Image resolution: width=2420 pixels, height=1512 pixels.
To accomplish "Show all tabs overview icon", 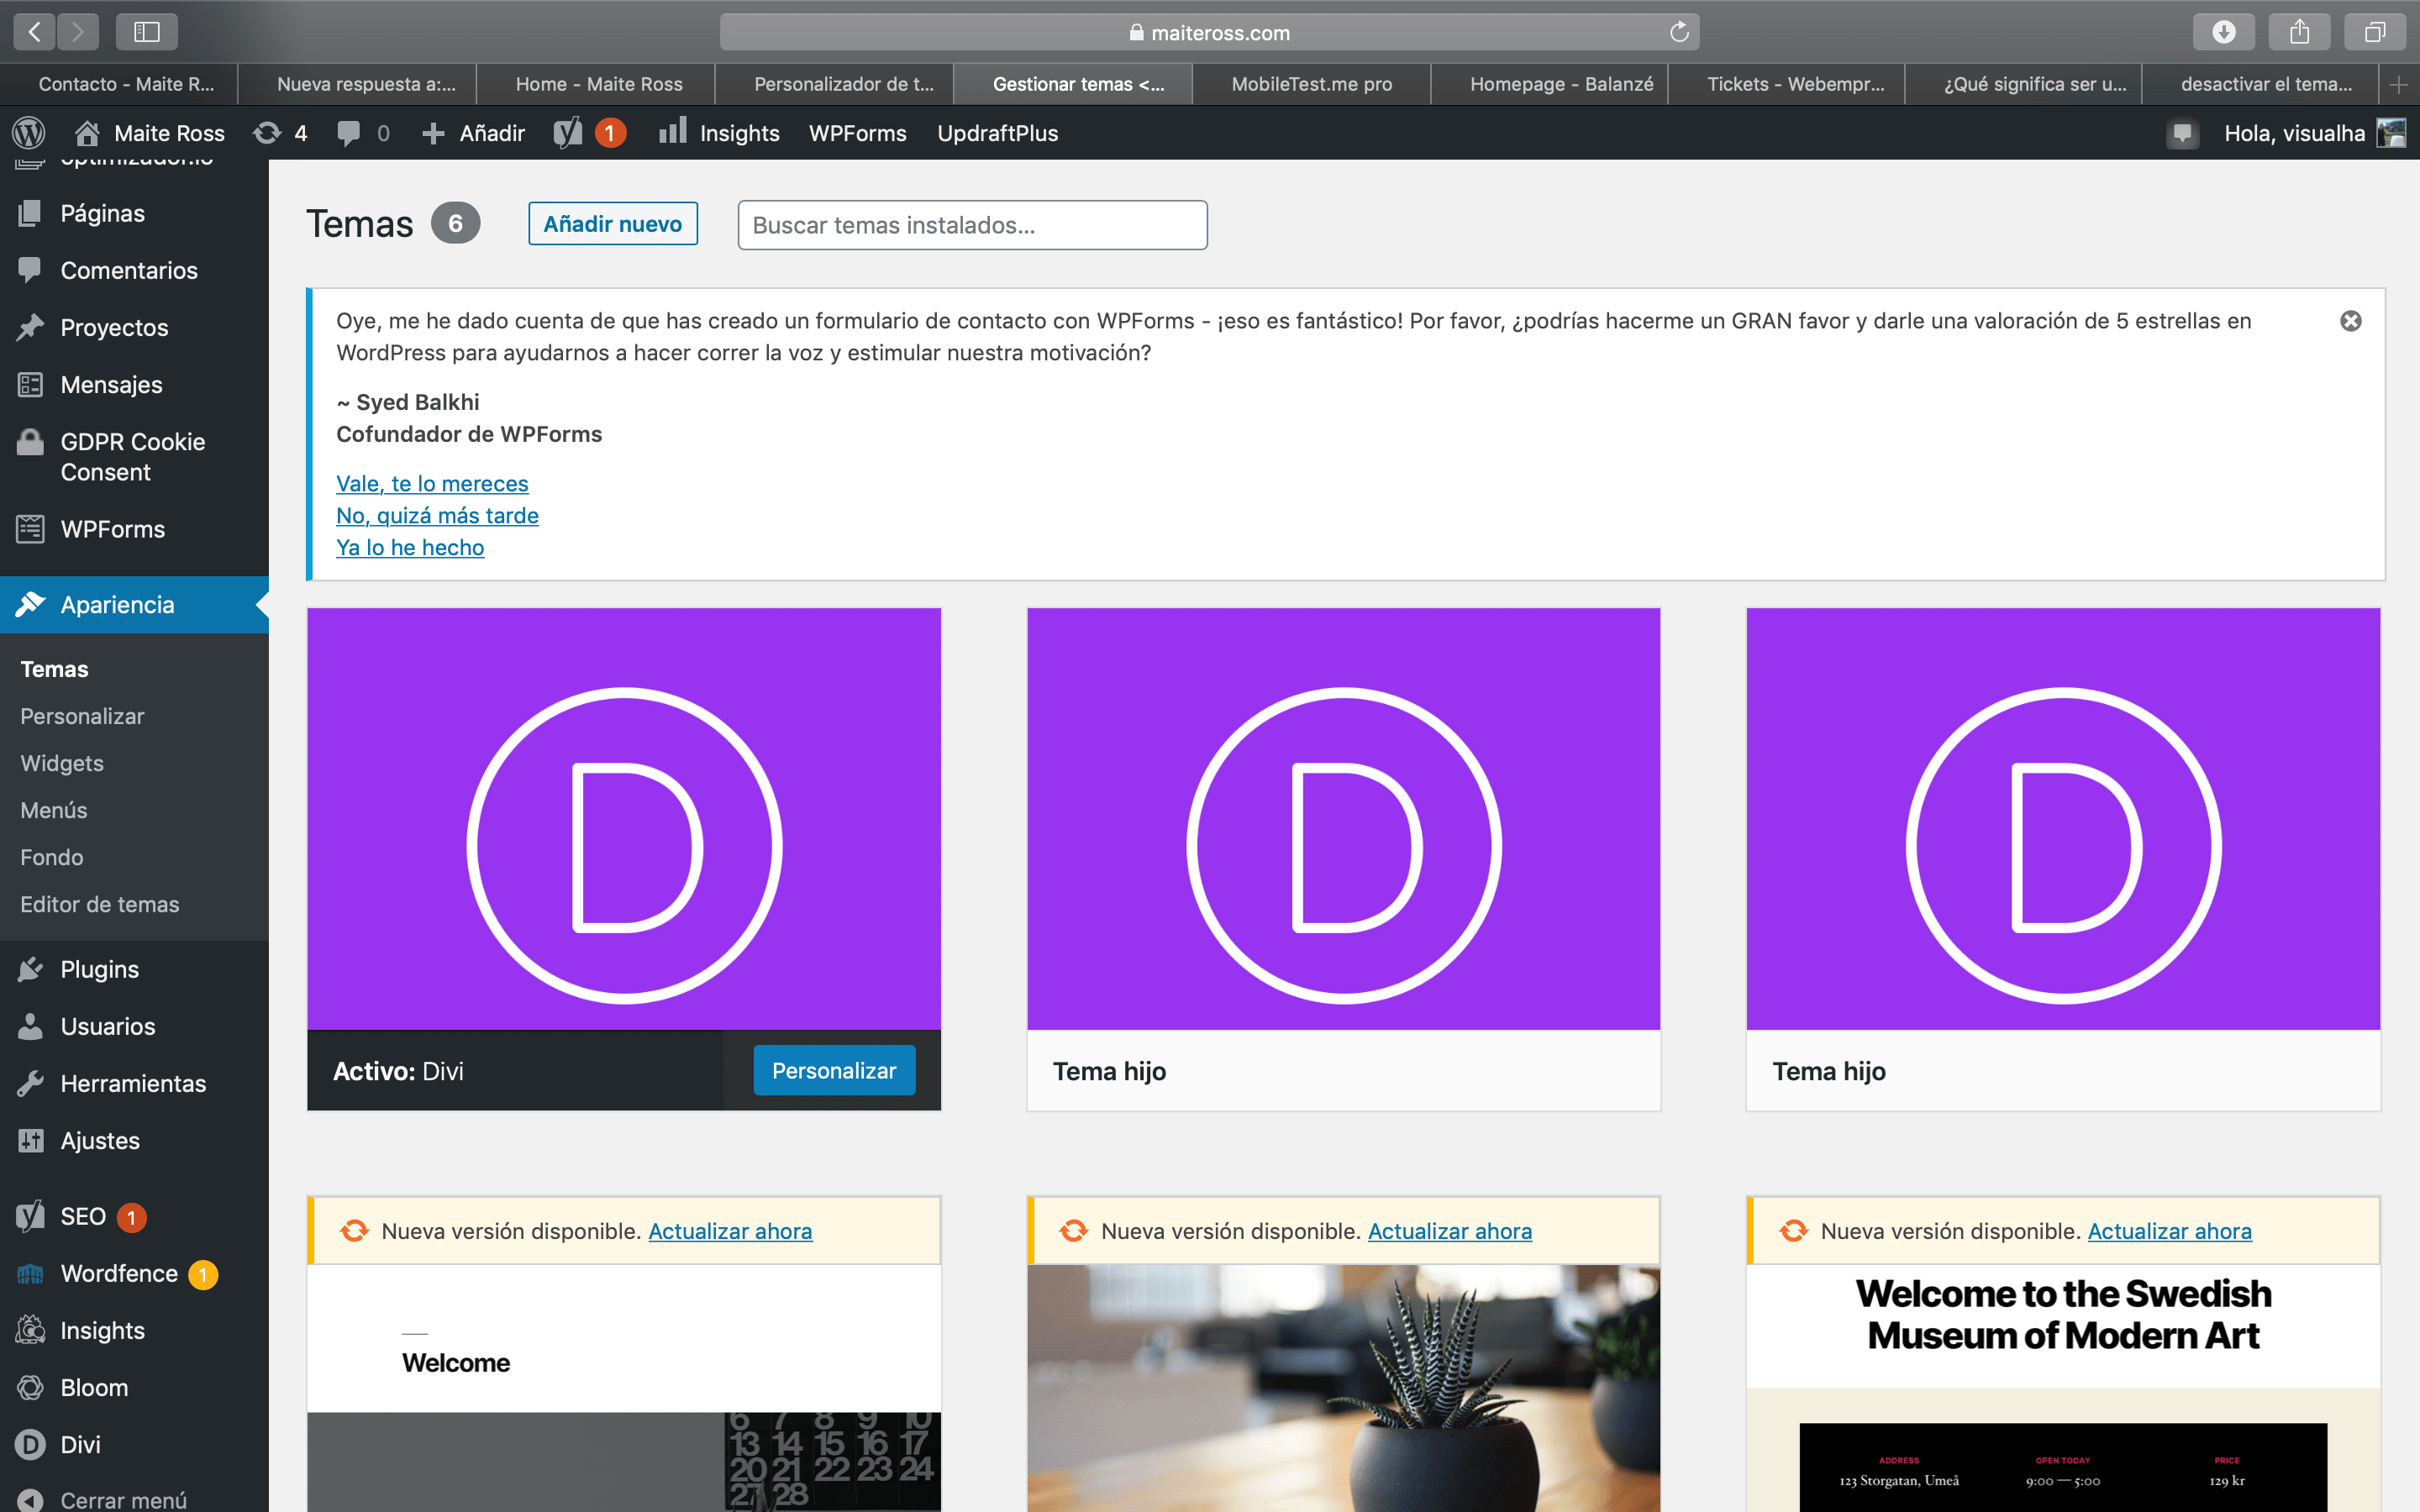I will (x=2375, y=32).
